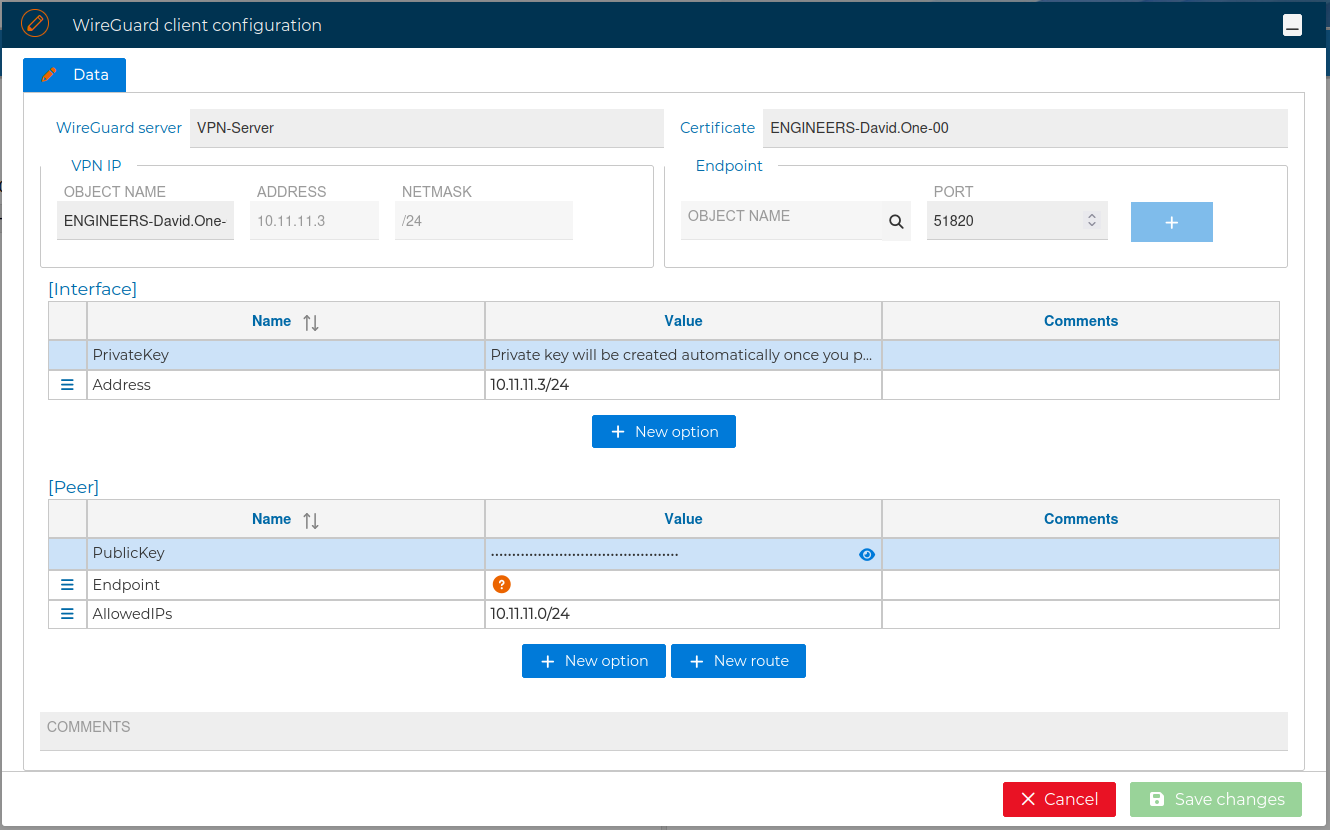The height and width of the screenshot is (830, 1330).
Task: Click the top-right window panel icon
Action: point(1292,24)
